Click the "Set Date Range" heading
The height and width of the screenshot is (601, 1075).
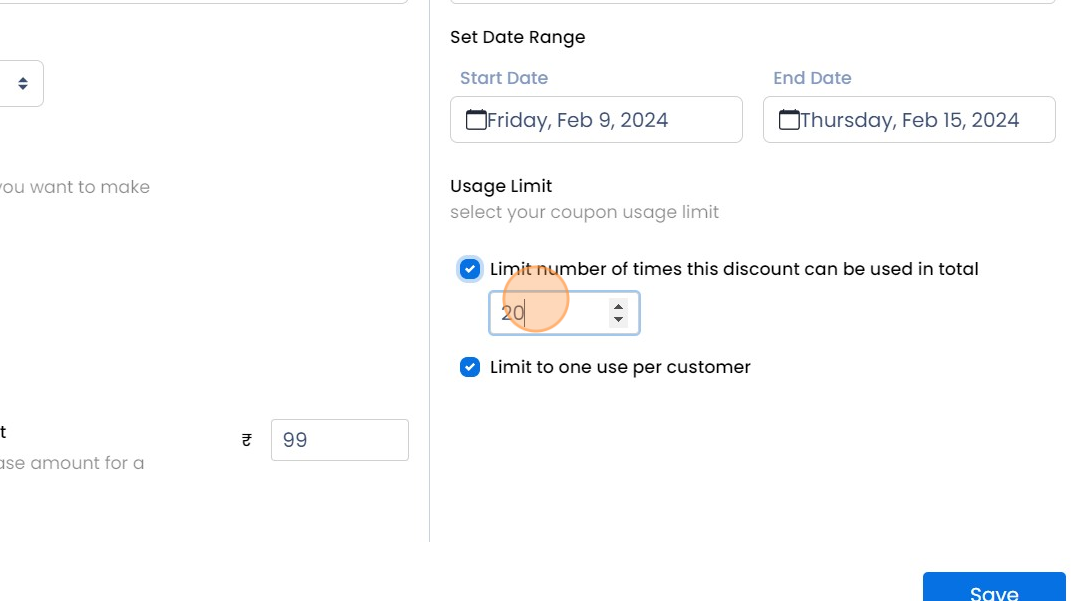point(517,37)
